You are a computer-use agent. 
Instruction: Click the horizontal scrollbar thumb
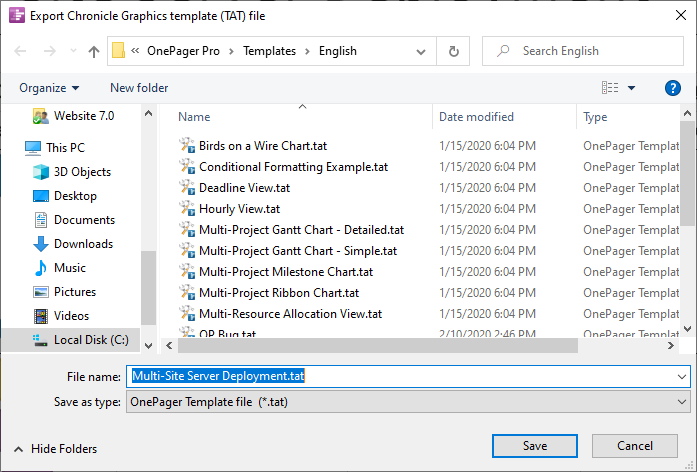[x=378, y=345]
